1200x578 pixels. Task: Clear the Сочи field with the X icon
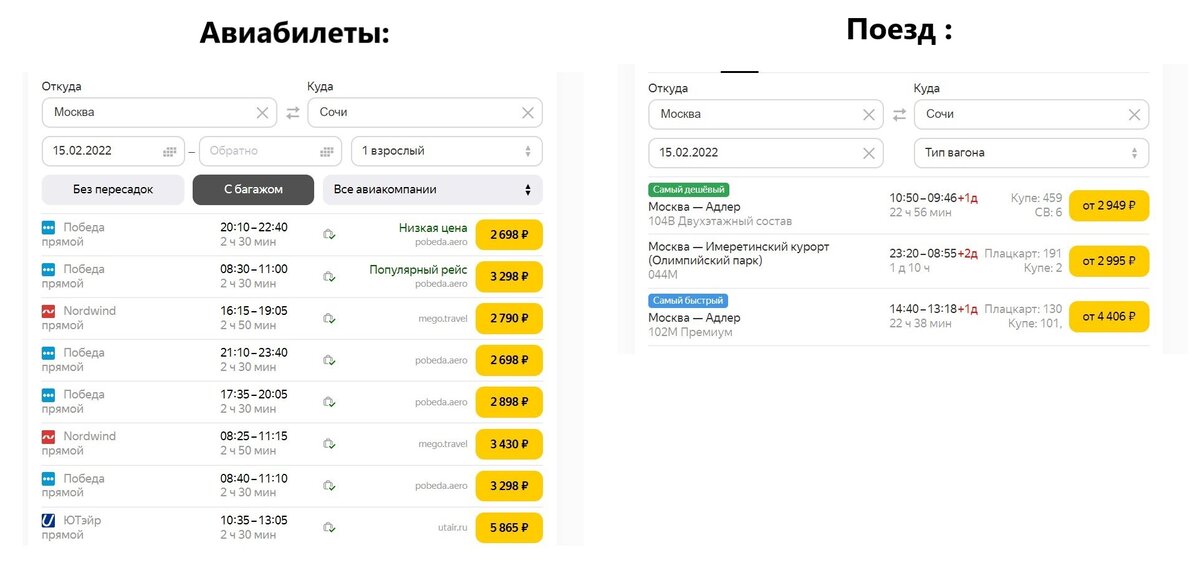tap(528, 112)
